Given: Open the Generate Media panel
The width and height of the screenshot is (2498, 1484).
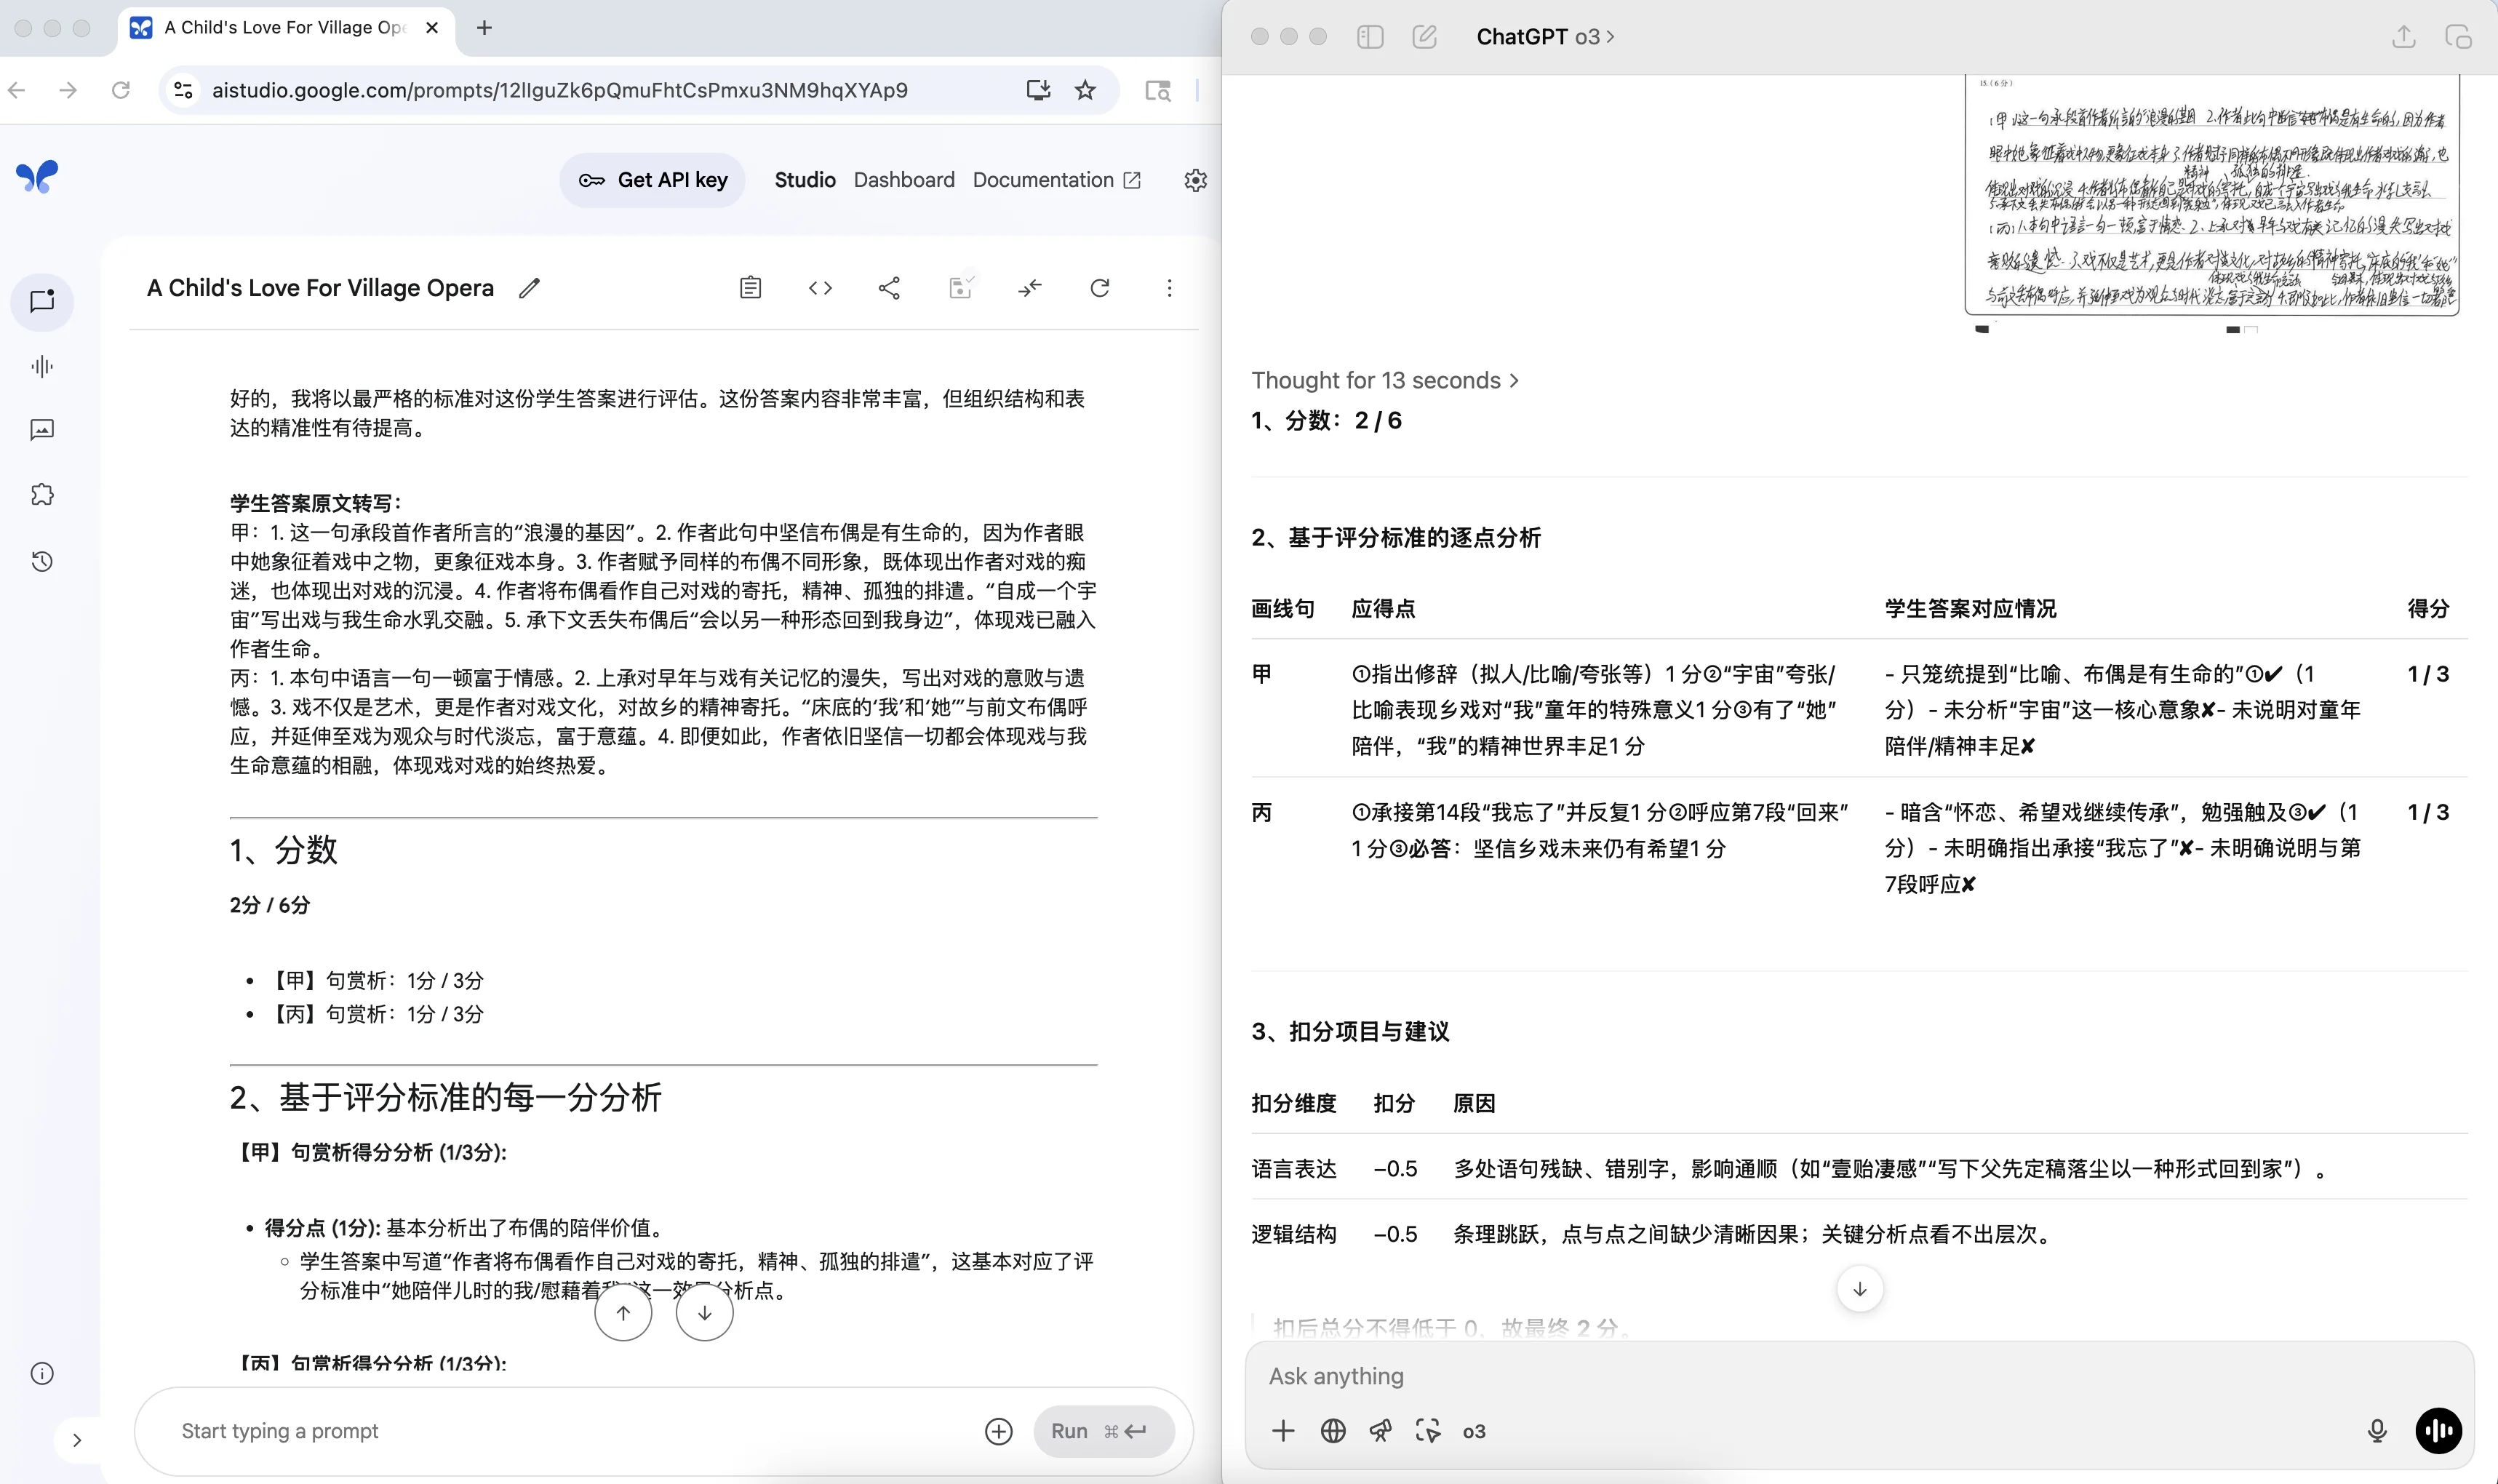Looking at the screenshot, I should click(42, 430).
